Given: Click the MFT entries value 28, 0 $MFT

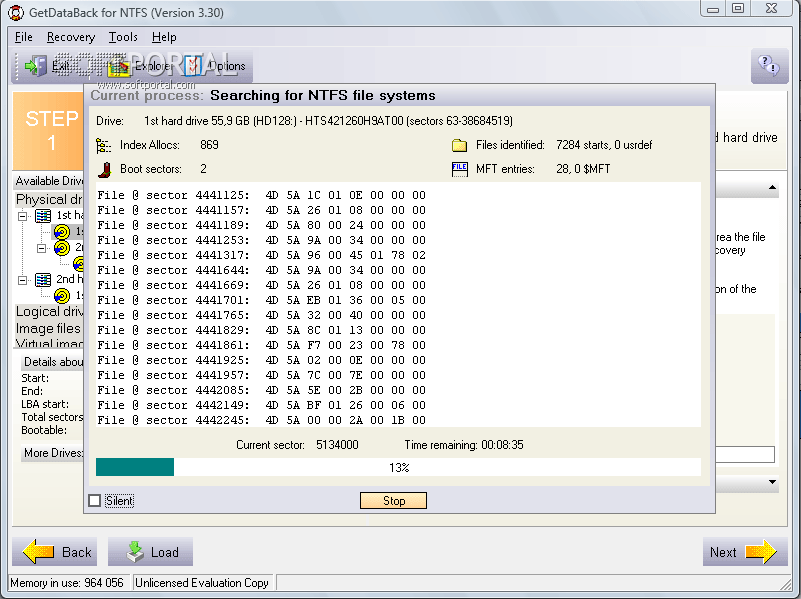Looking at the screenshot, I should [583, 169].
